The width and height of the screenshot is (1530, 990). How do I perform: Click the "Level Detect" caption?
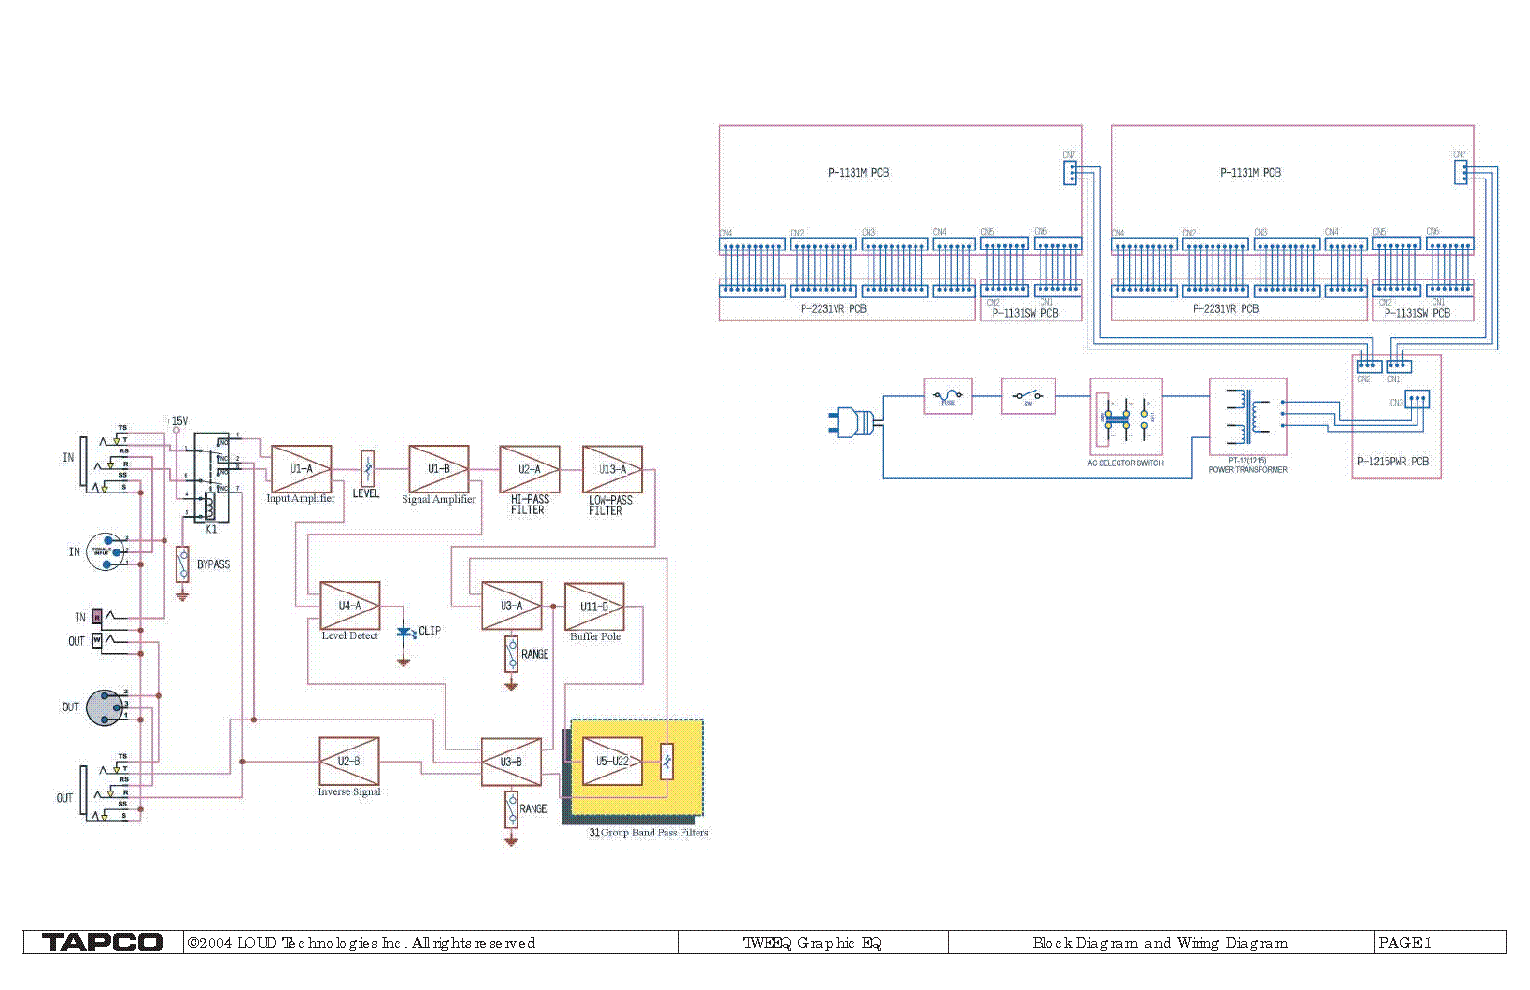pos(349,636)
